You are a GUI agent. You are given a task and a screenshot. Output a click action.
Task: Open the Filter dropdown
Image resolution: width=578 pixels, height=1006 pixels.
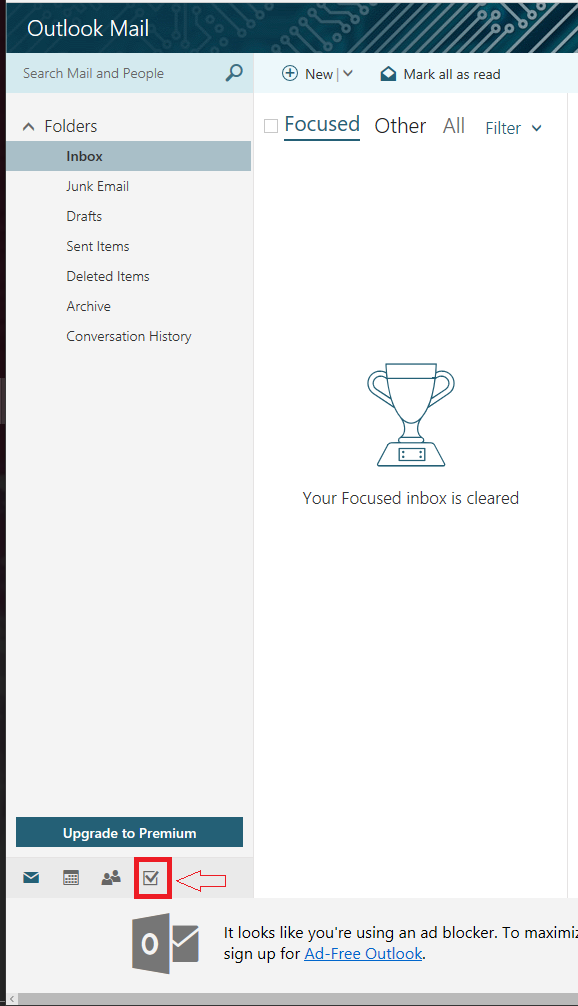point(513,128)
